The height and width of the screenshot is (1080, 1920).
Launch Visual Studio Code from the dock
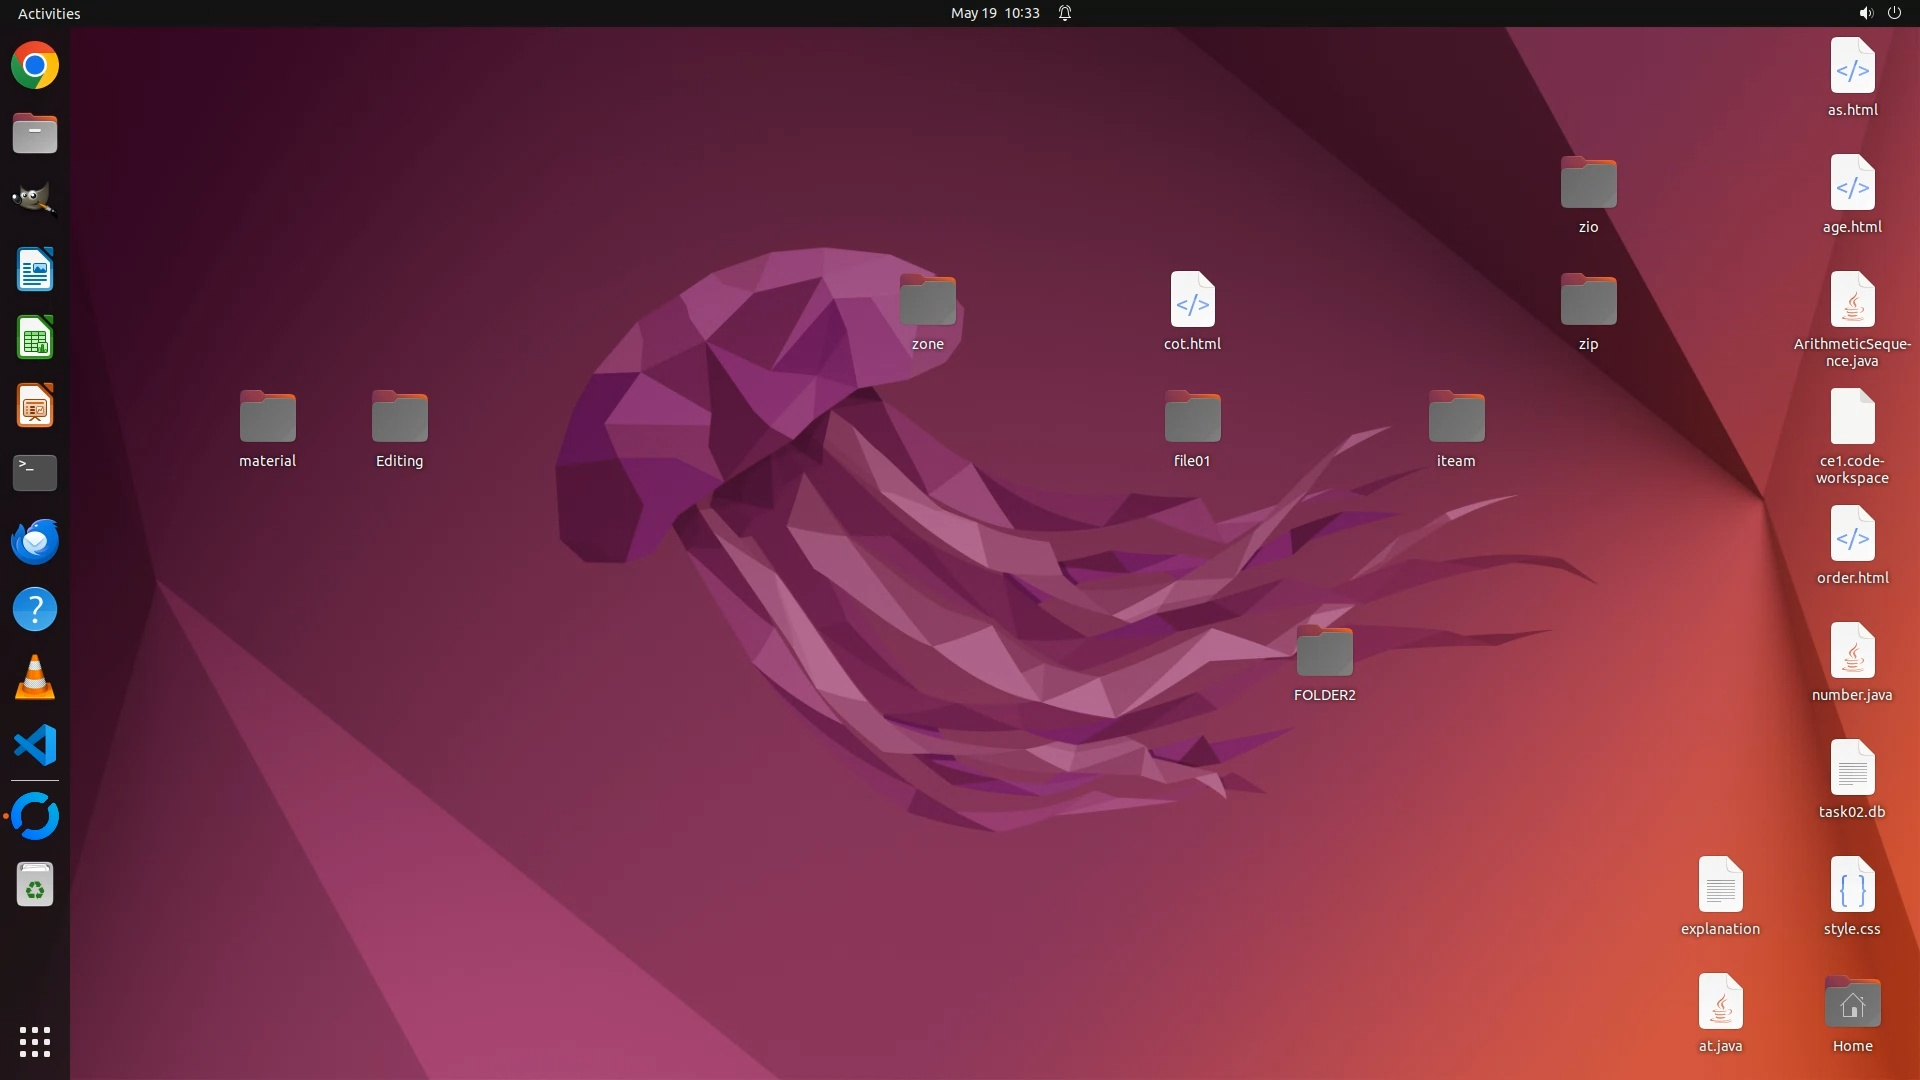tap(35, 746)
